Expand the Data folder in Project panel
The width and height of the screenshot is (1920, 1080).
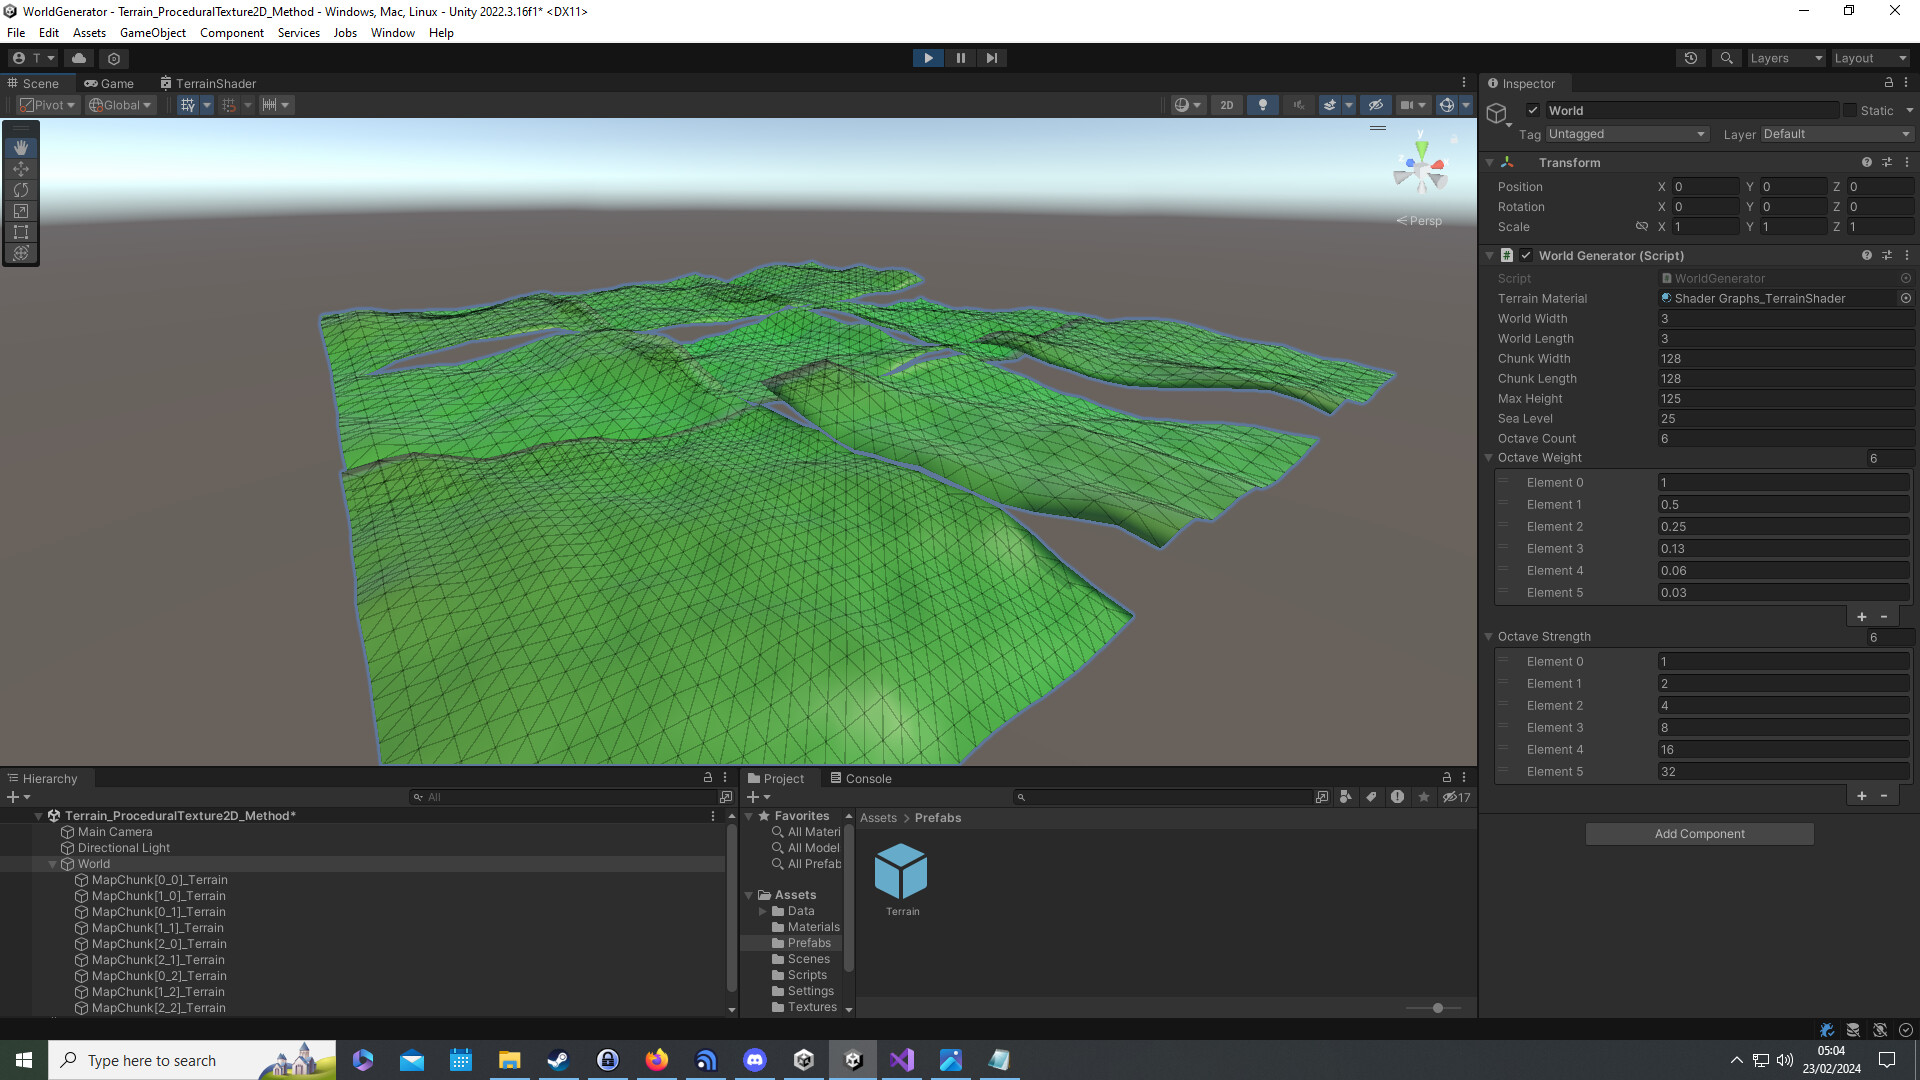(x=763, y=911)
